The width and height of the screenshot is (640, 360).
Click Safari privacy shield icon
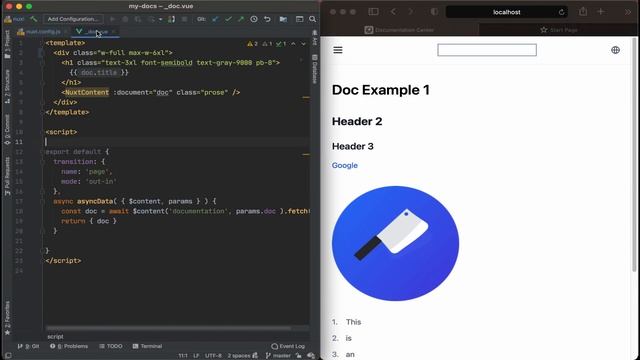(x=434, y=12)
